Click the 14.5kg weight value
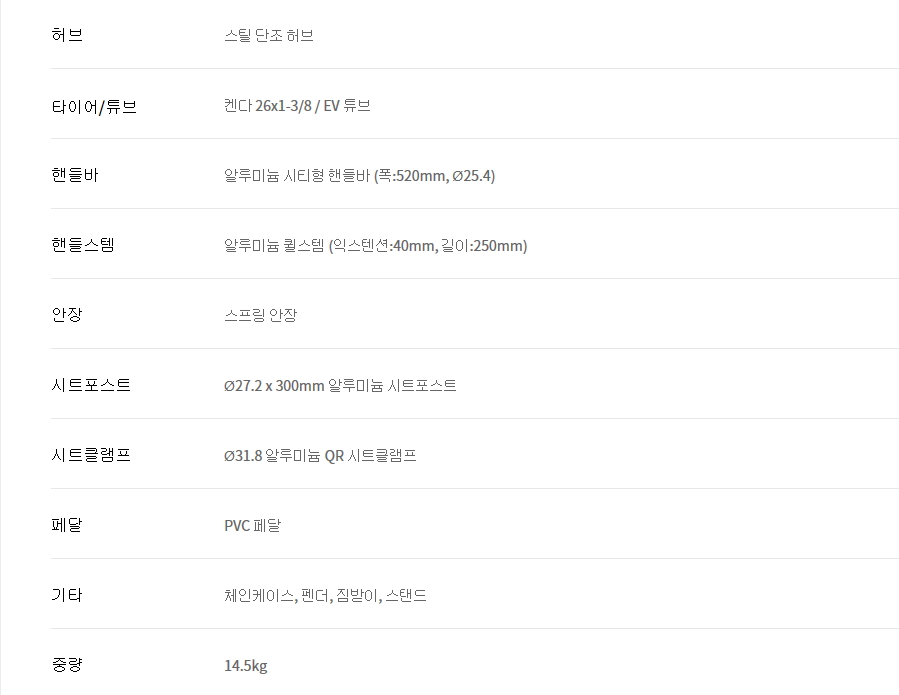This screenshot has height=695, width=899. pos(245,666)
